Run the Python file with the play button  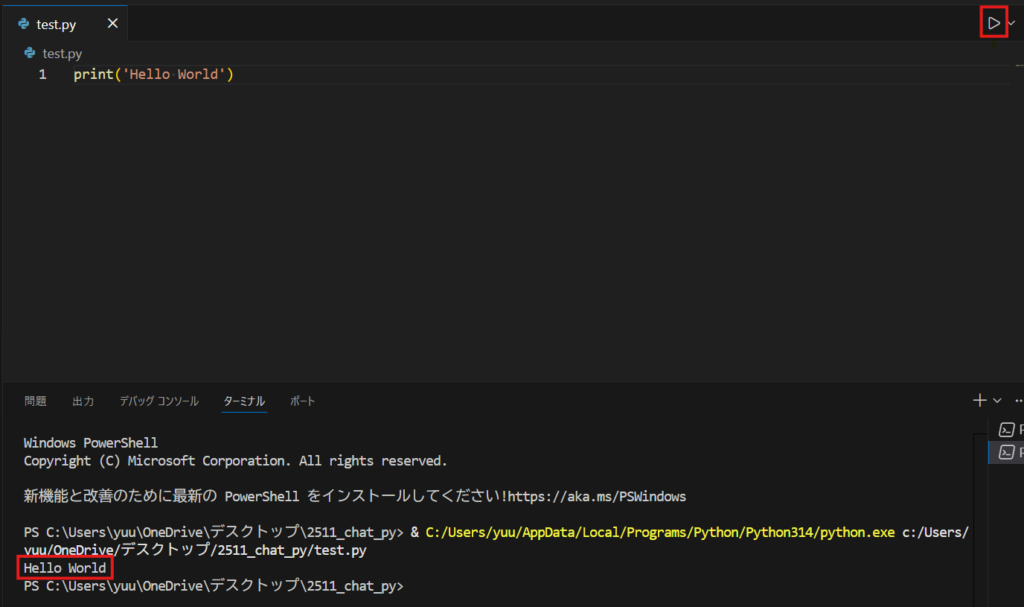(993, 22)
